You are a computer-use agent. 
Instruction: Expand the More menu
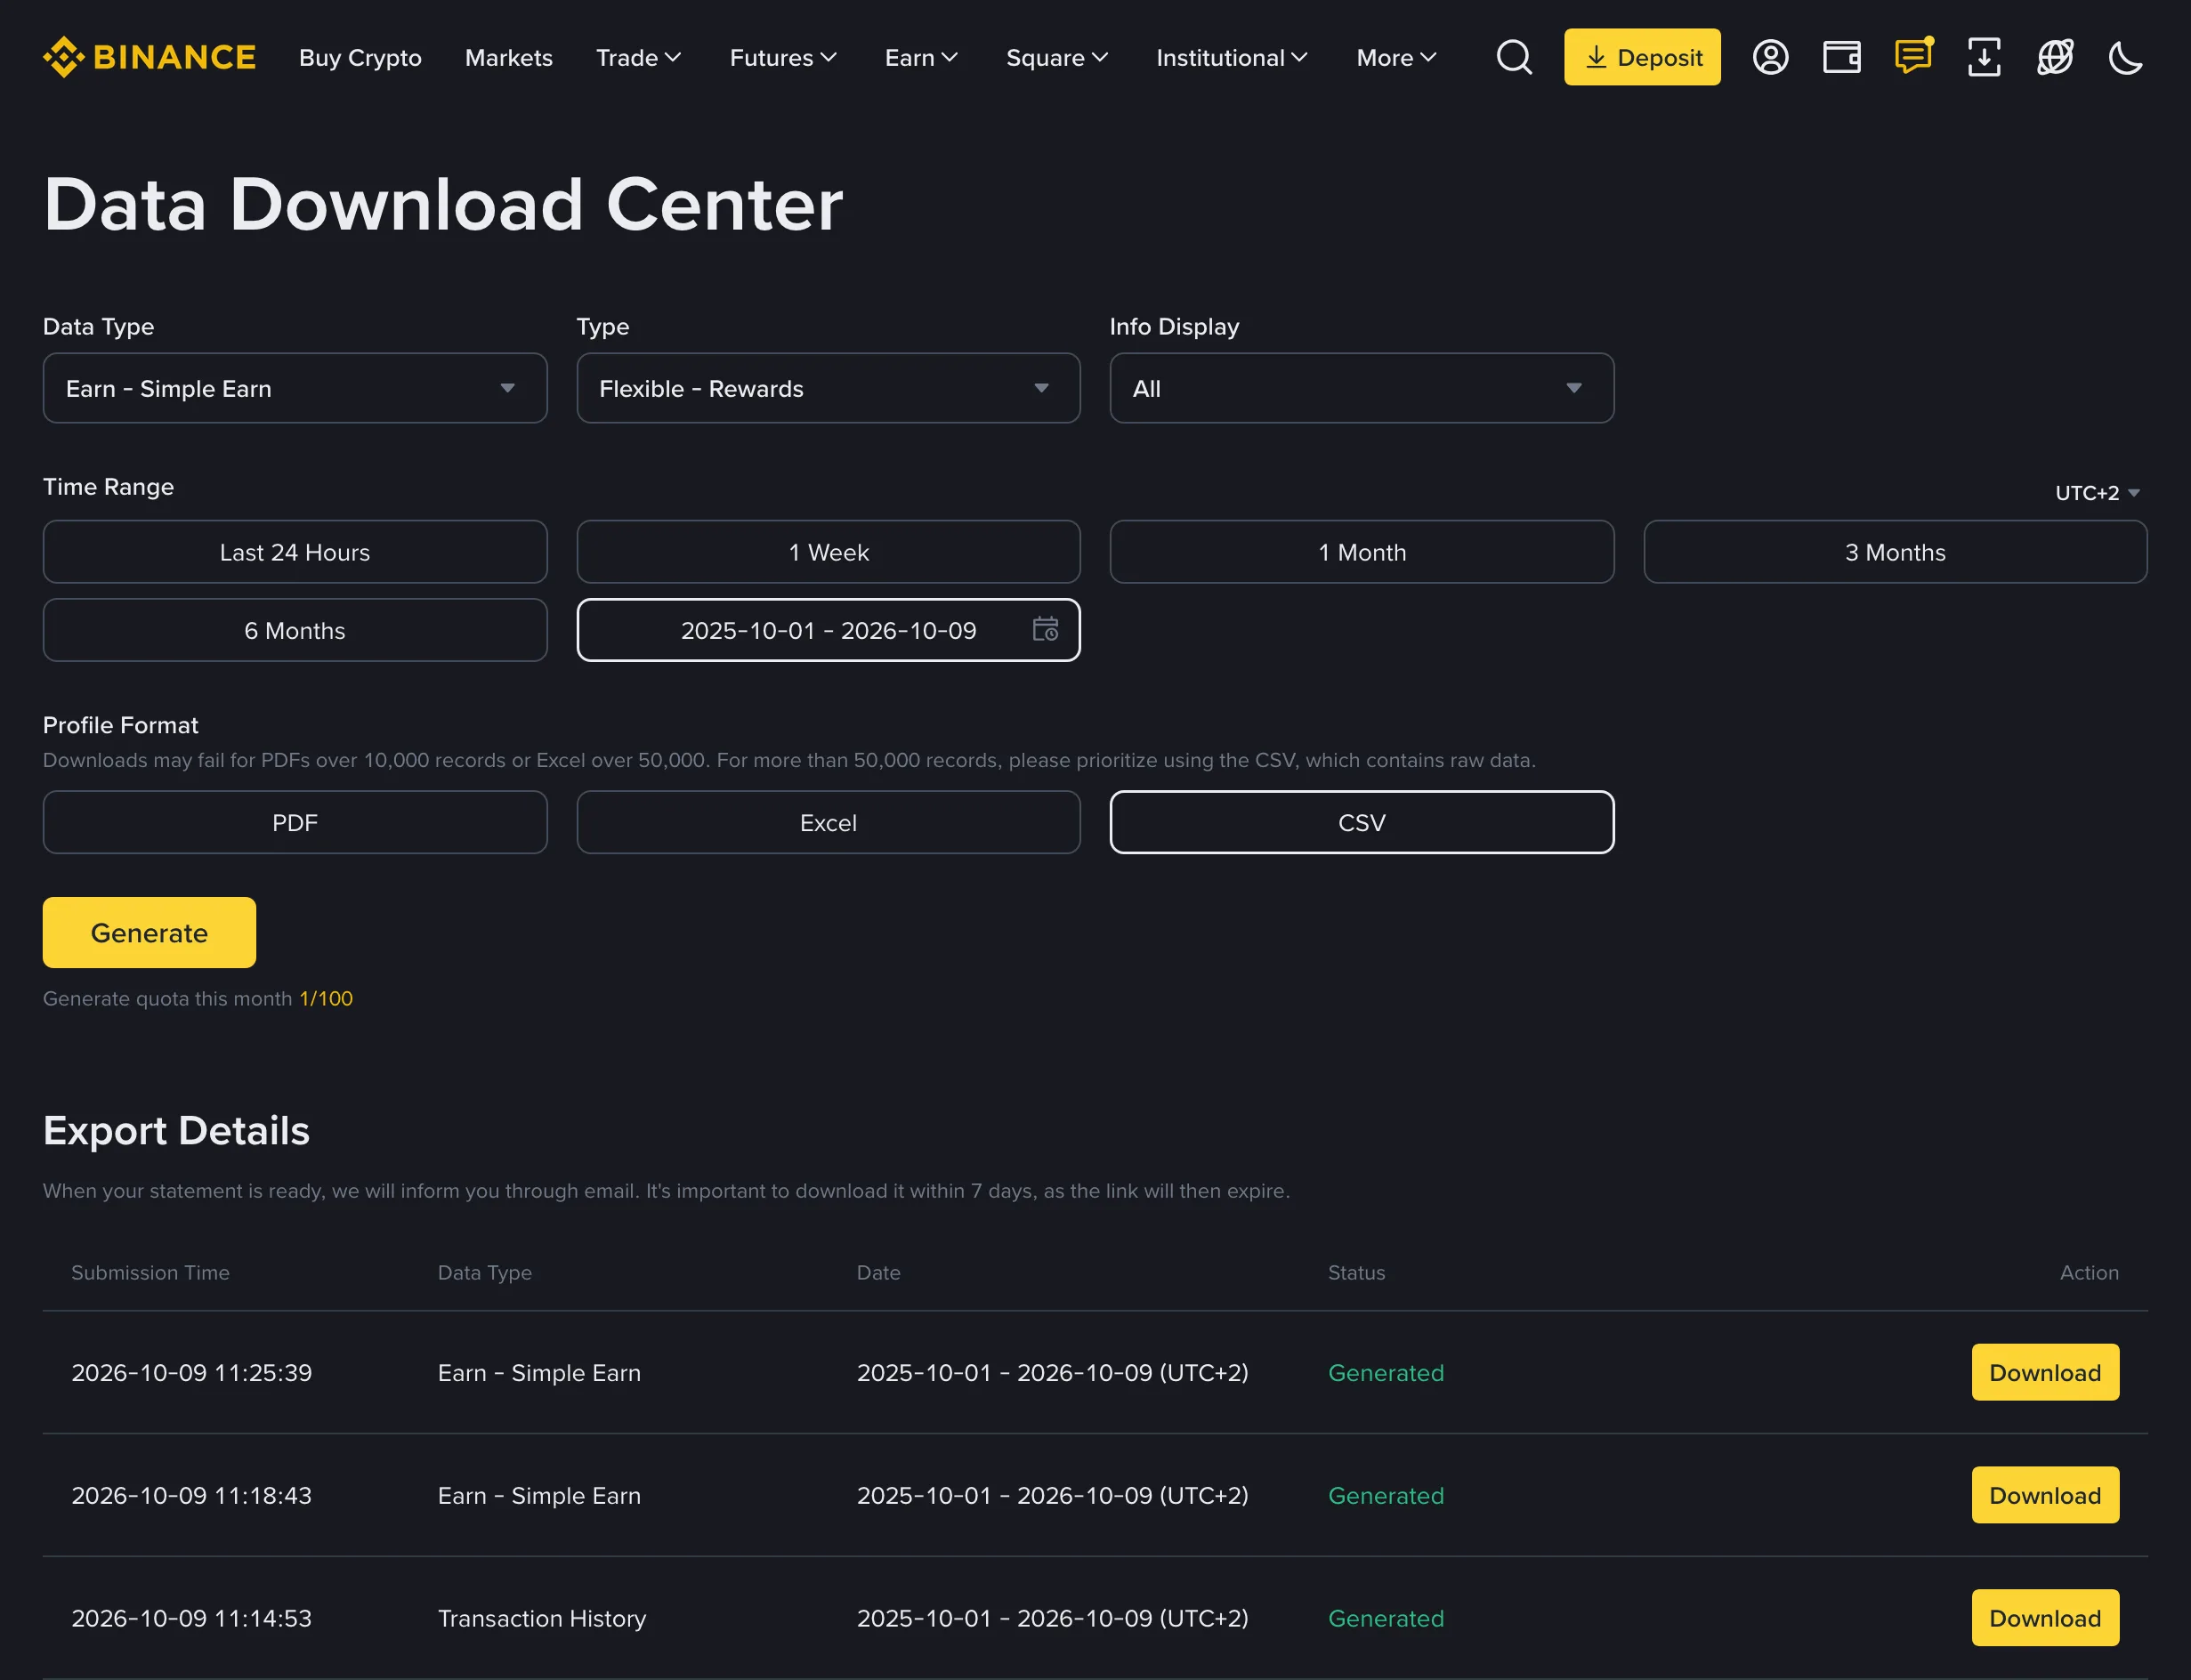point(1396,58)
